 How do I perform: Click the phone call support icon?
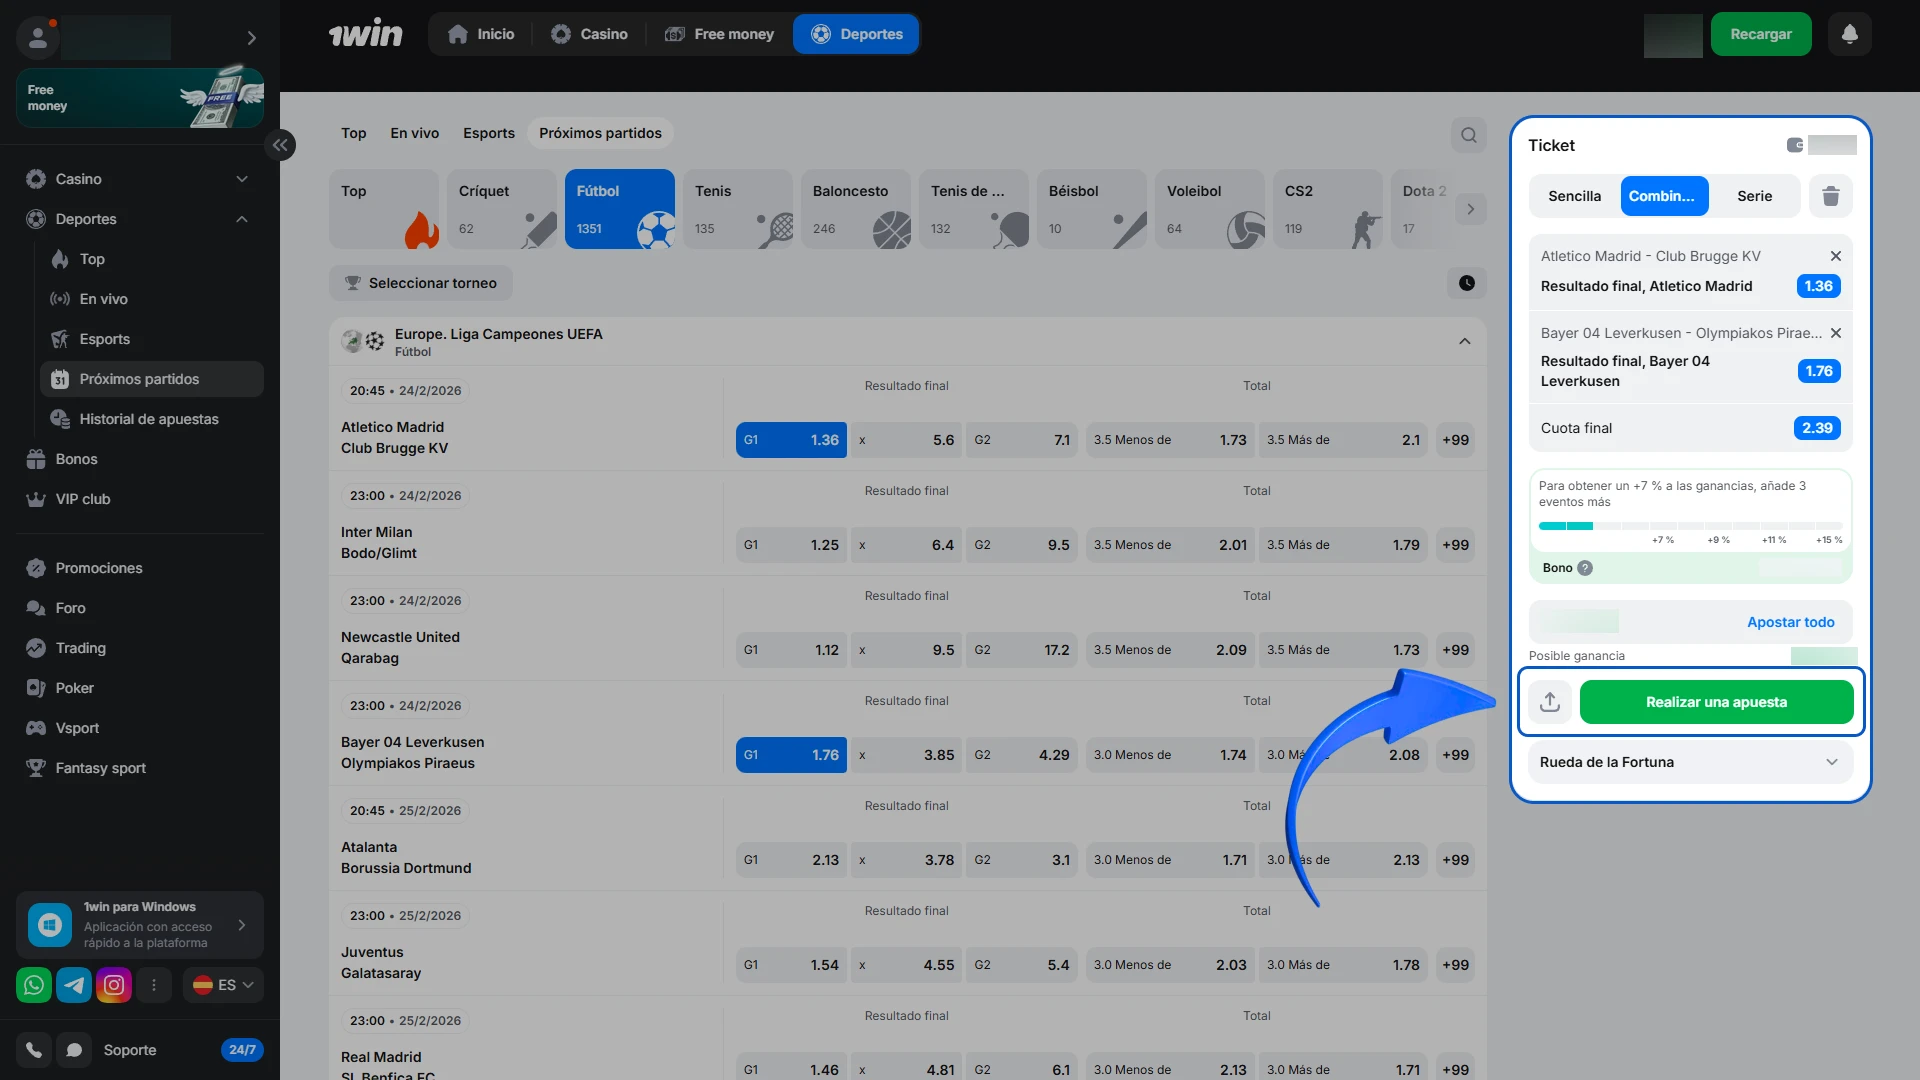(34, 1050)
